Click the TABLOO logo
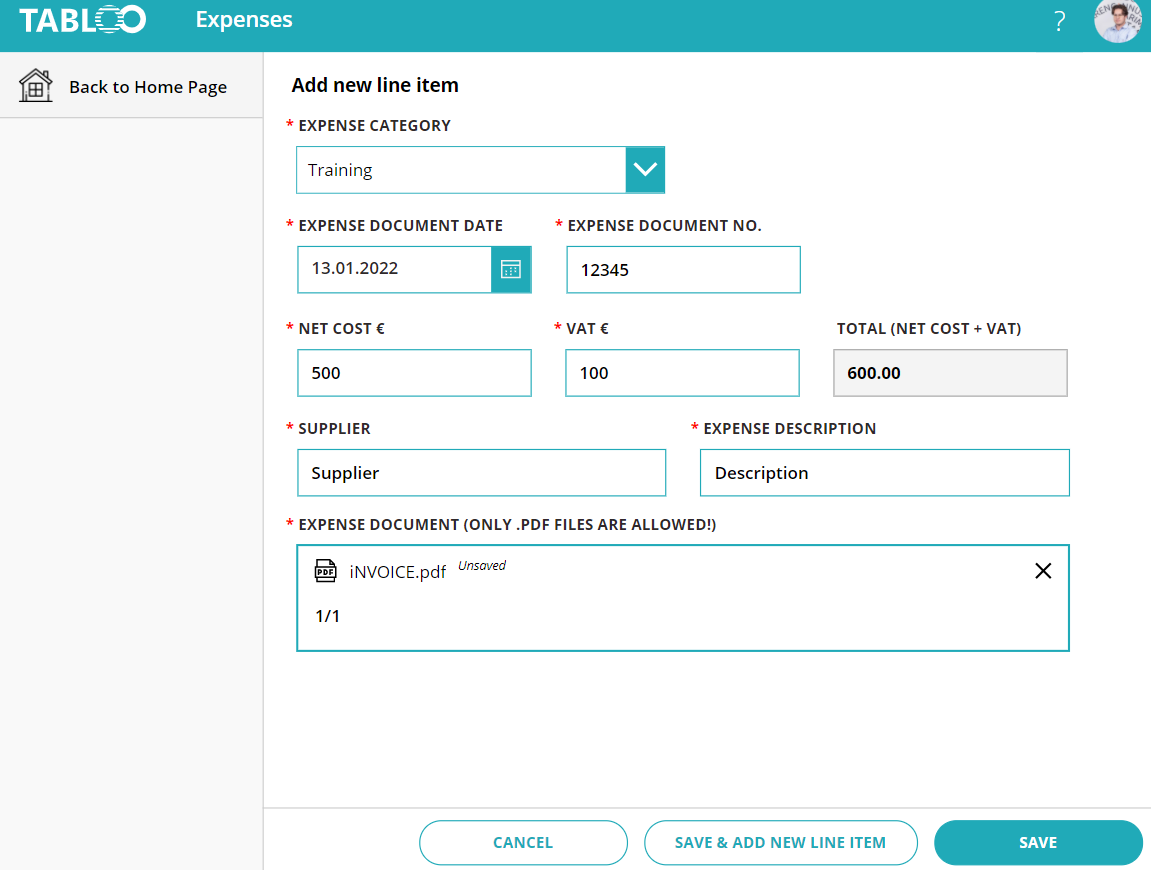This screenshot has height=870, width=1151. coord(82,20)
